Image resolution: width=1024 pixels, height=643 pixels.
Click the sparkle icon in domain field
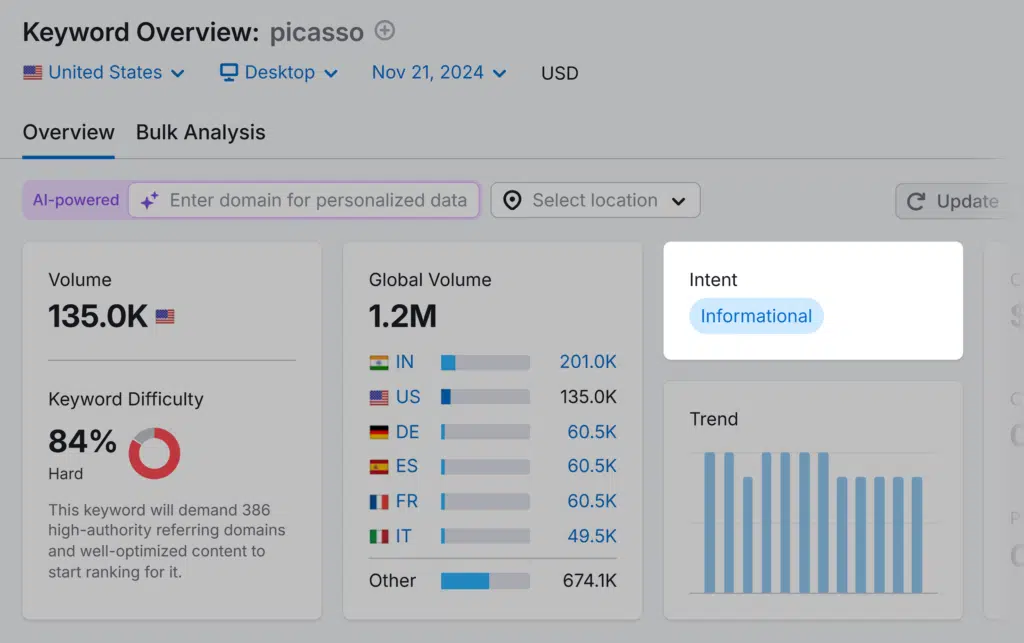click(x=149, y=201)
